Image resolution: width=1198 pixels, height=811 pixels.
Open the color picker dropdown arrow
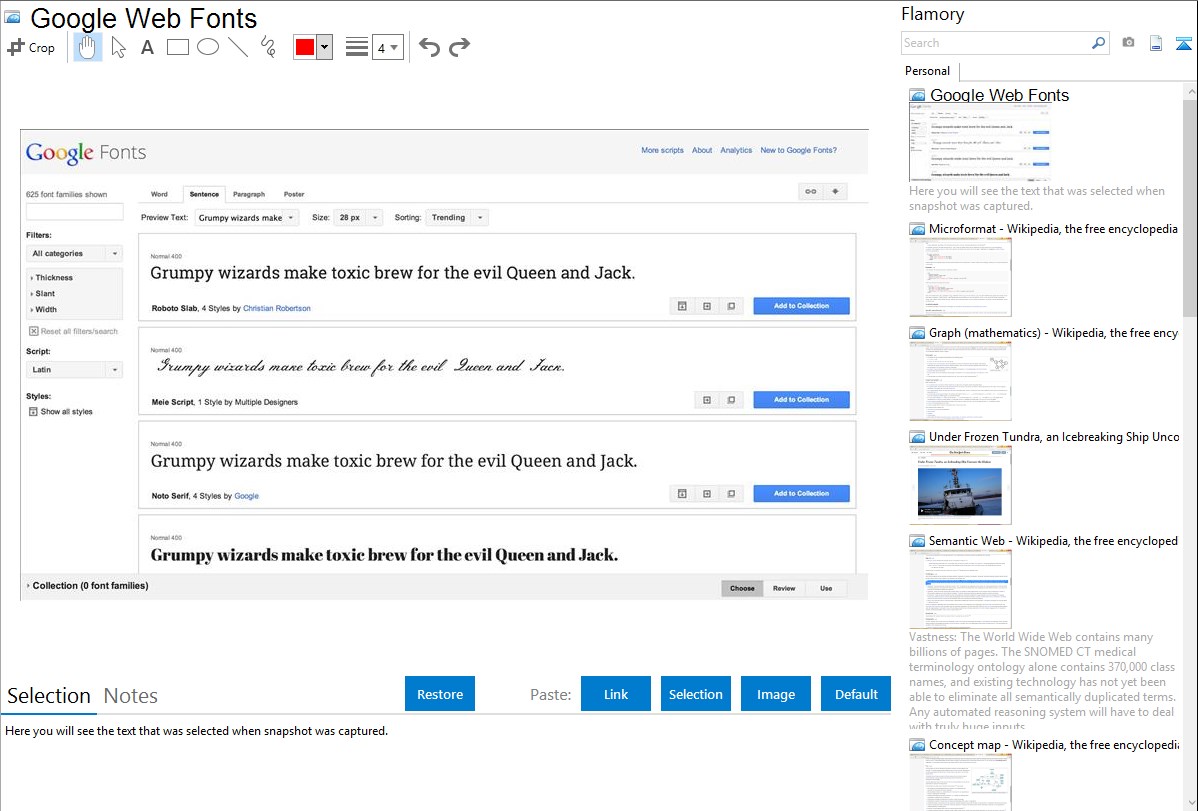pyautogui.click(x=325, y=47)
